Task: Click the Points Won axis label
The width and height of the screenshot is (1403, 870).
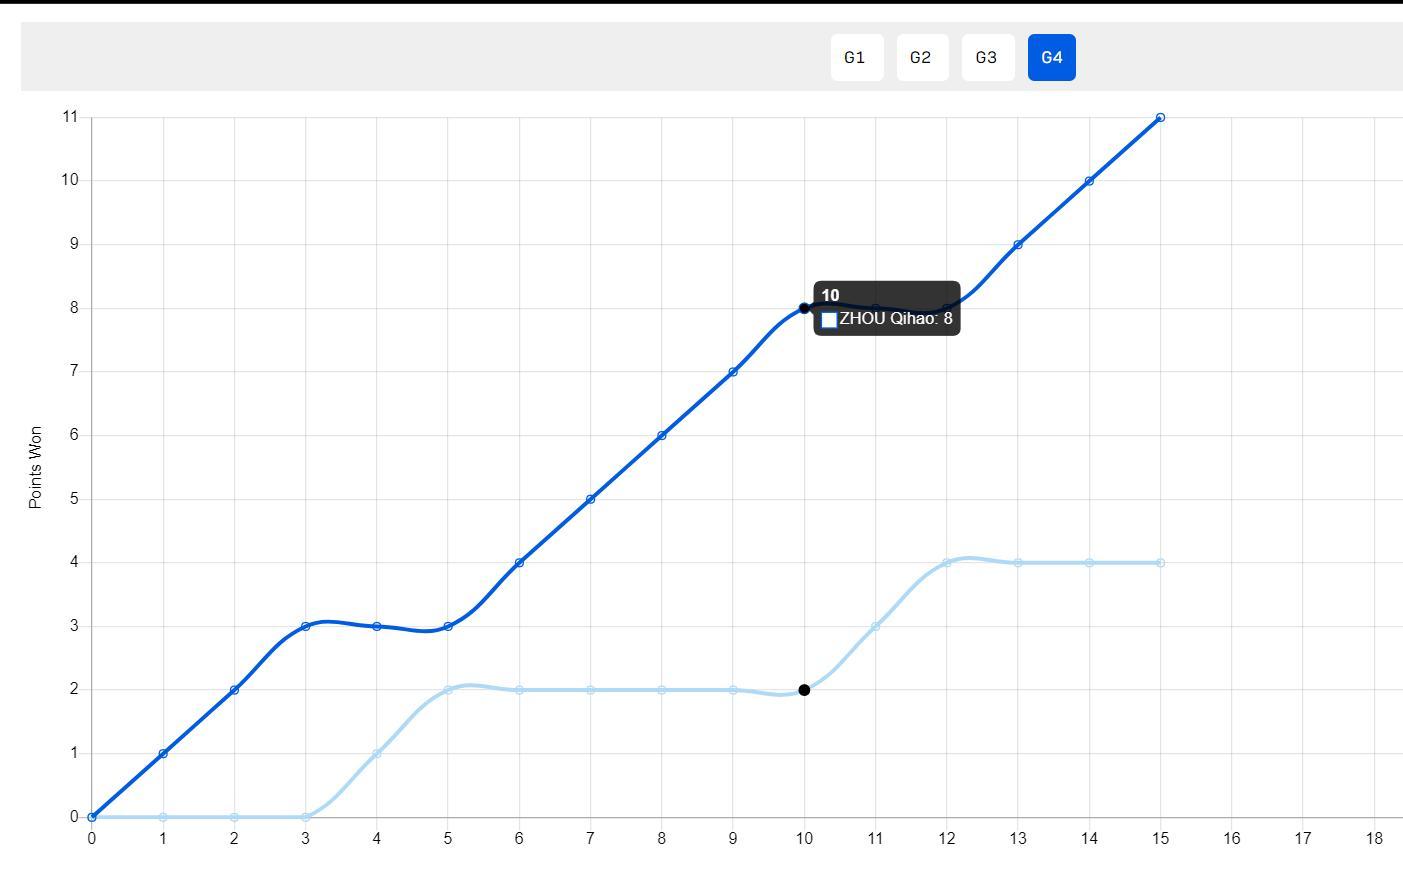Action: pyautogui.click(x=36, y=467)
